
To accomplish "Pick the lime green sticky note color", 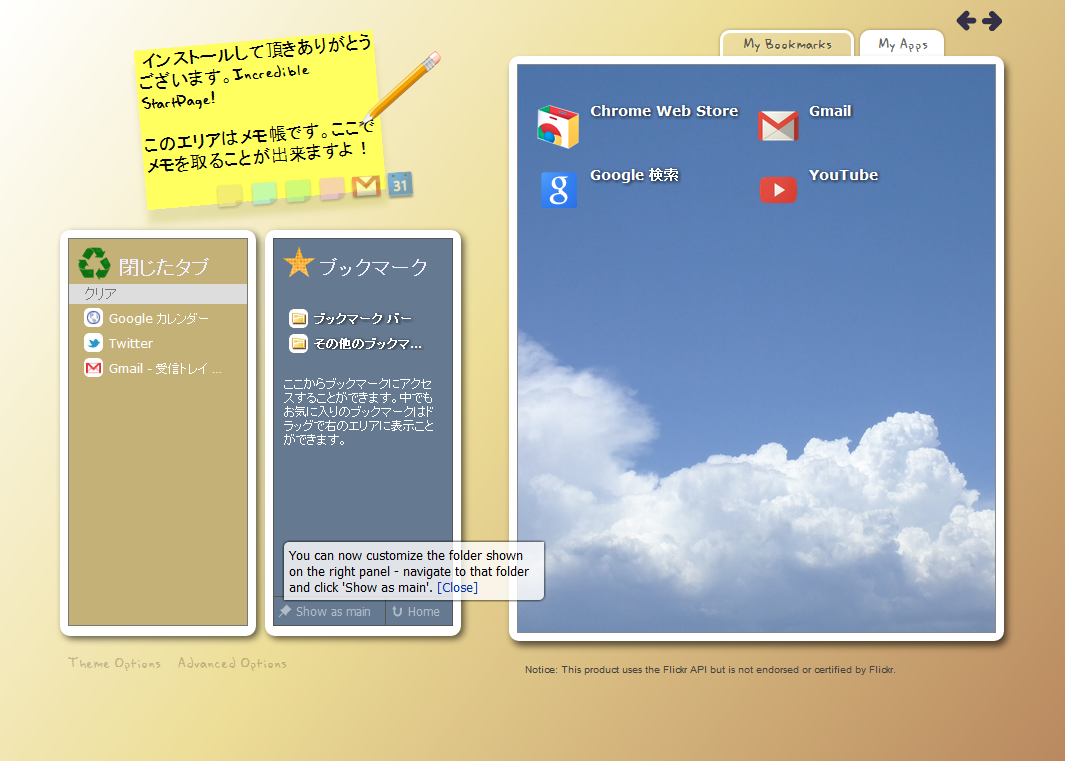I will click(x=297, y=190).
